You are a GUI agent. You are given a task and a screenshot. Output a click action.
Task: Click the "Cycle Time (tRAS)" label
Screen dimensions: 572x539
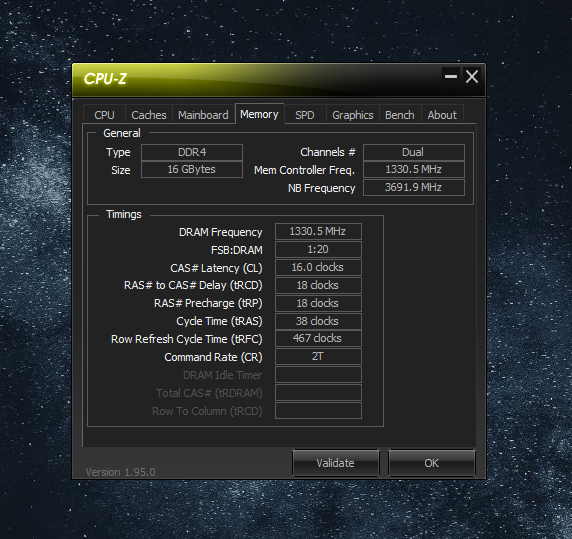[x=220, y=321]
